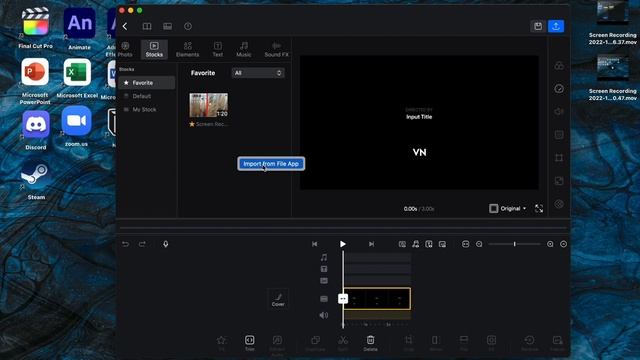Image resolution: width=640 pixels, height=360 pixels.
Task: Click the music note track icon
Action: click(324, 258)
